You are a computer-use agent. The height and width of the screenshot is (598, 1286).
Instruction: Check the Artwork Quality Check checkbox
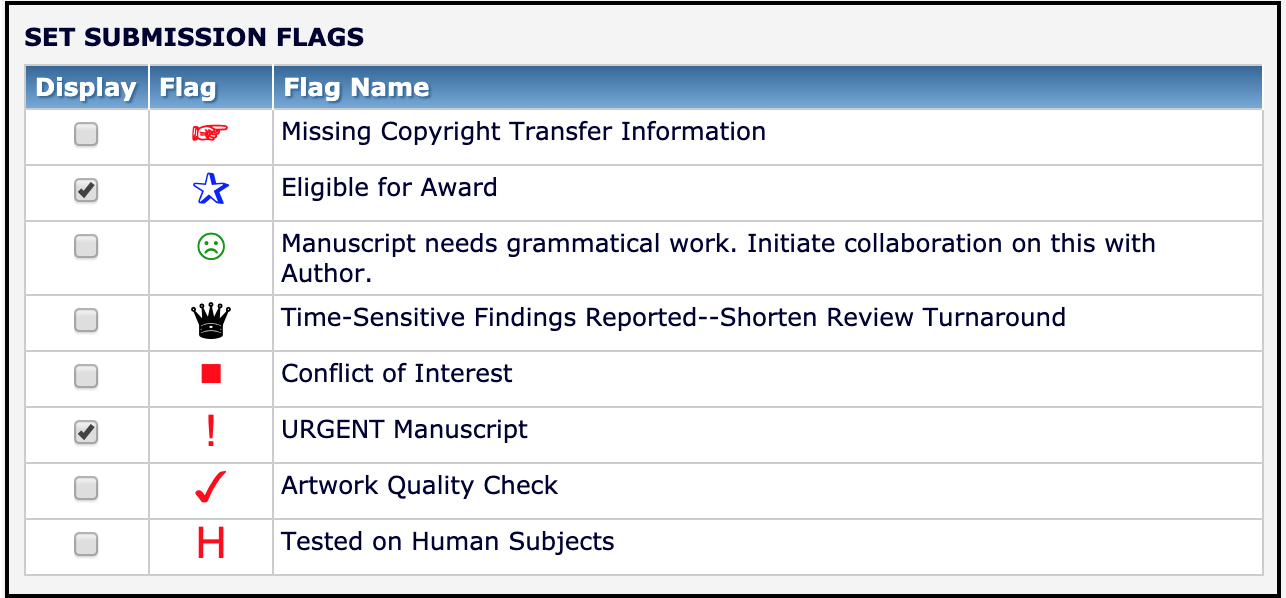click(x=86, y=488)
